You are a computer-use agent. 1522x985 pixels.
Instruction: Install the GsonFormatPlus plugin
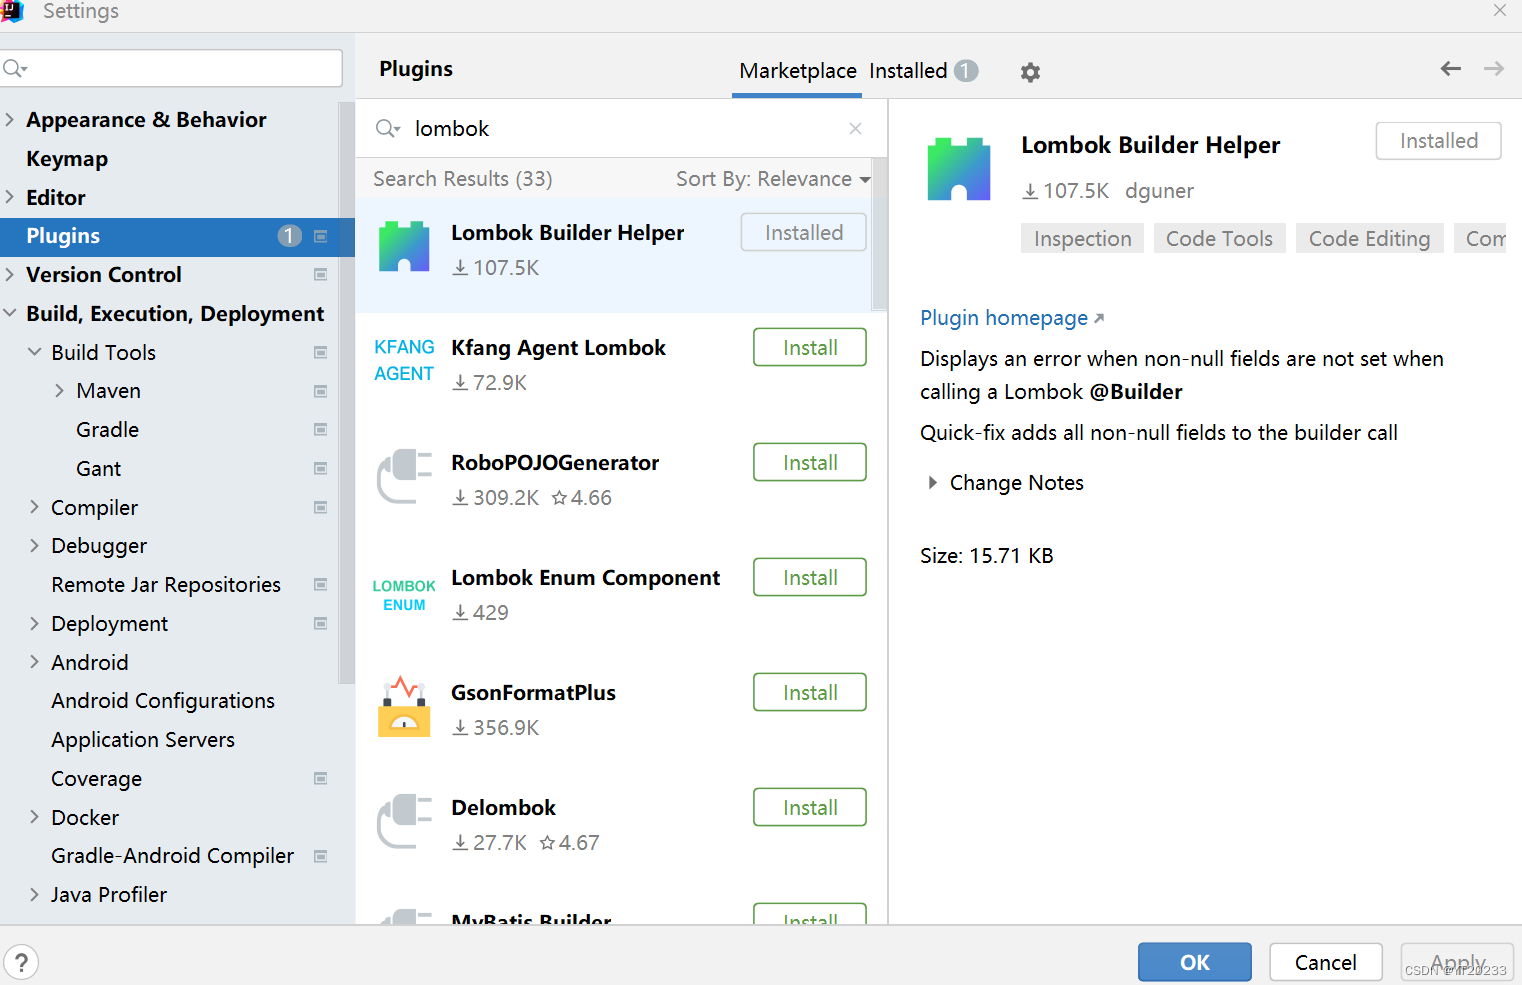[810, 692]
